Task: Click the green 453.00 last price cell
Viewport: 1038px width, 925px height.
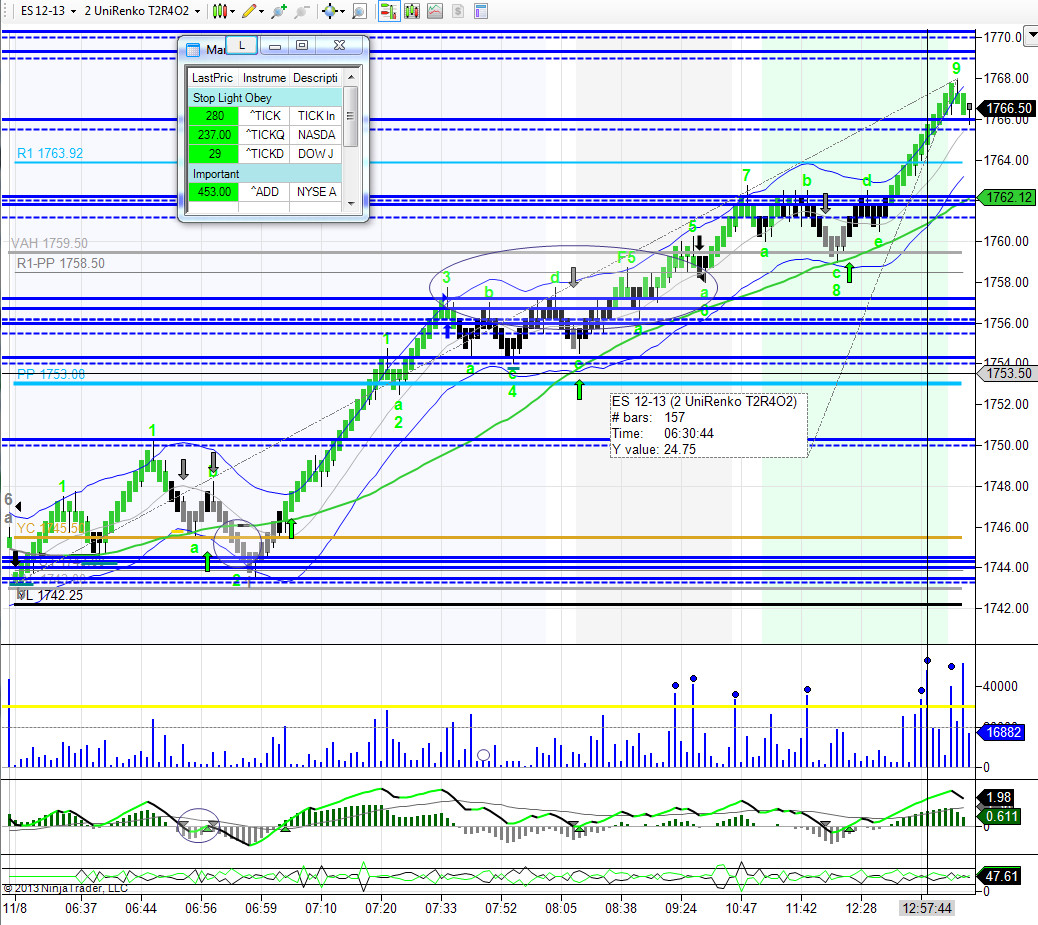Action: [x=213, y=192]
